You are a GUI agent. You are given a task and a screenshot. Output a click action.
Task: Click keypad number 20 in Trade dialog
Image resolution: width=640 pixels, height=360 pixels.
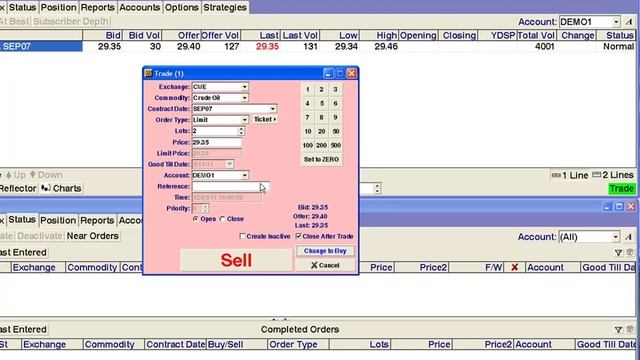[x=322, y=131]
